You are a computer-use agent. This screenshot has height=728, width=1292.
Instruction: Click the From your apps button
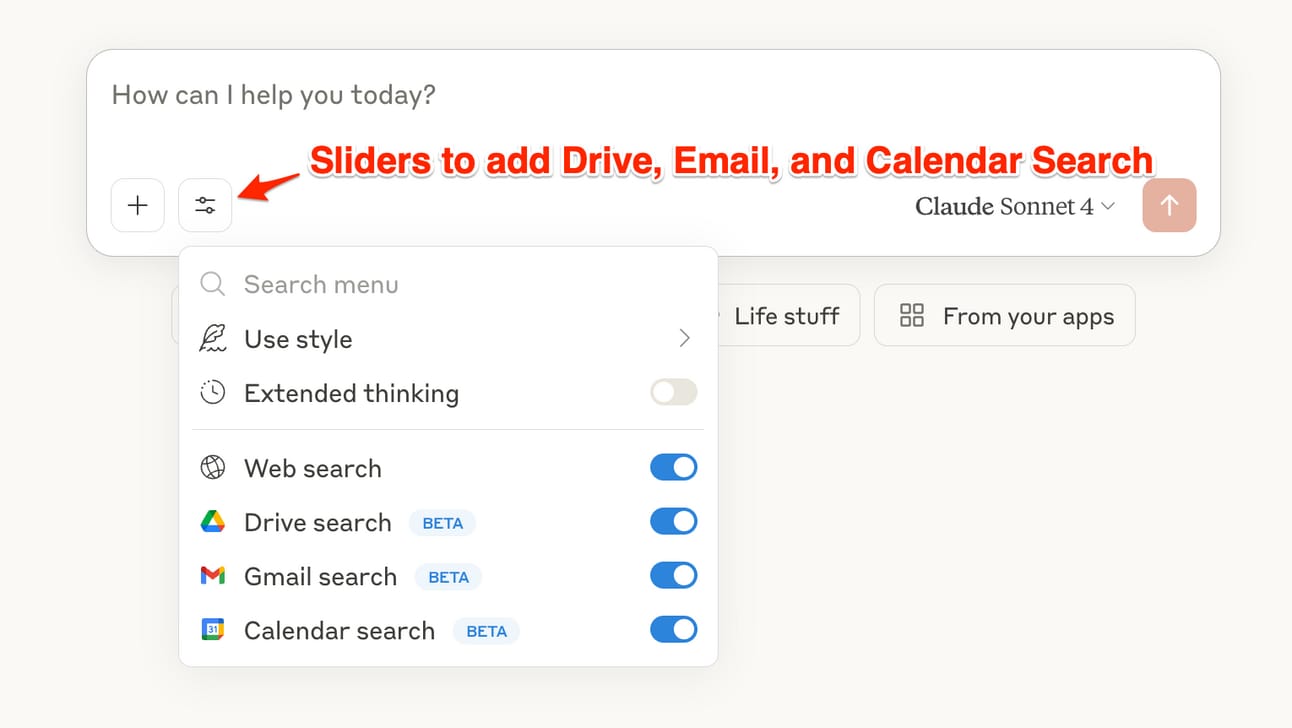[x=1005, y=316]
